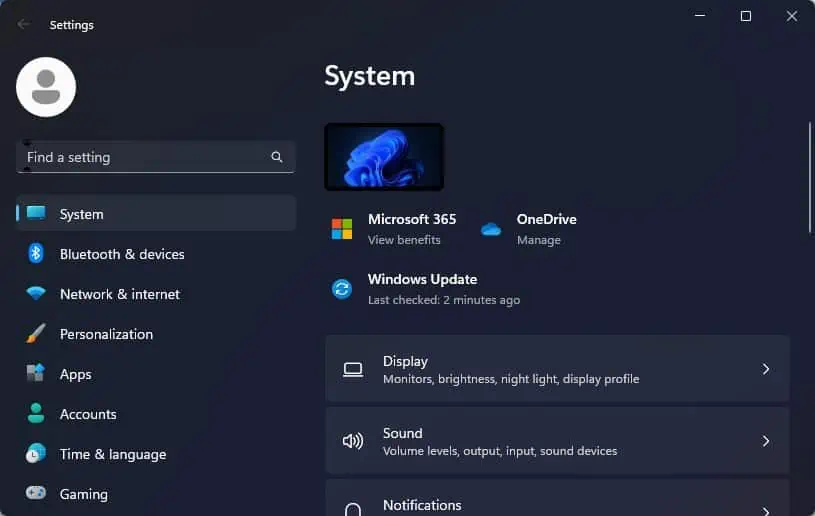Screen dimensions: 815x516
Task: Click the Find a setting field
Action: point(155,157)
